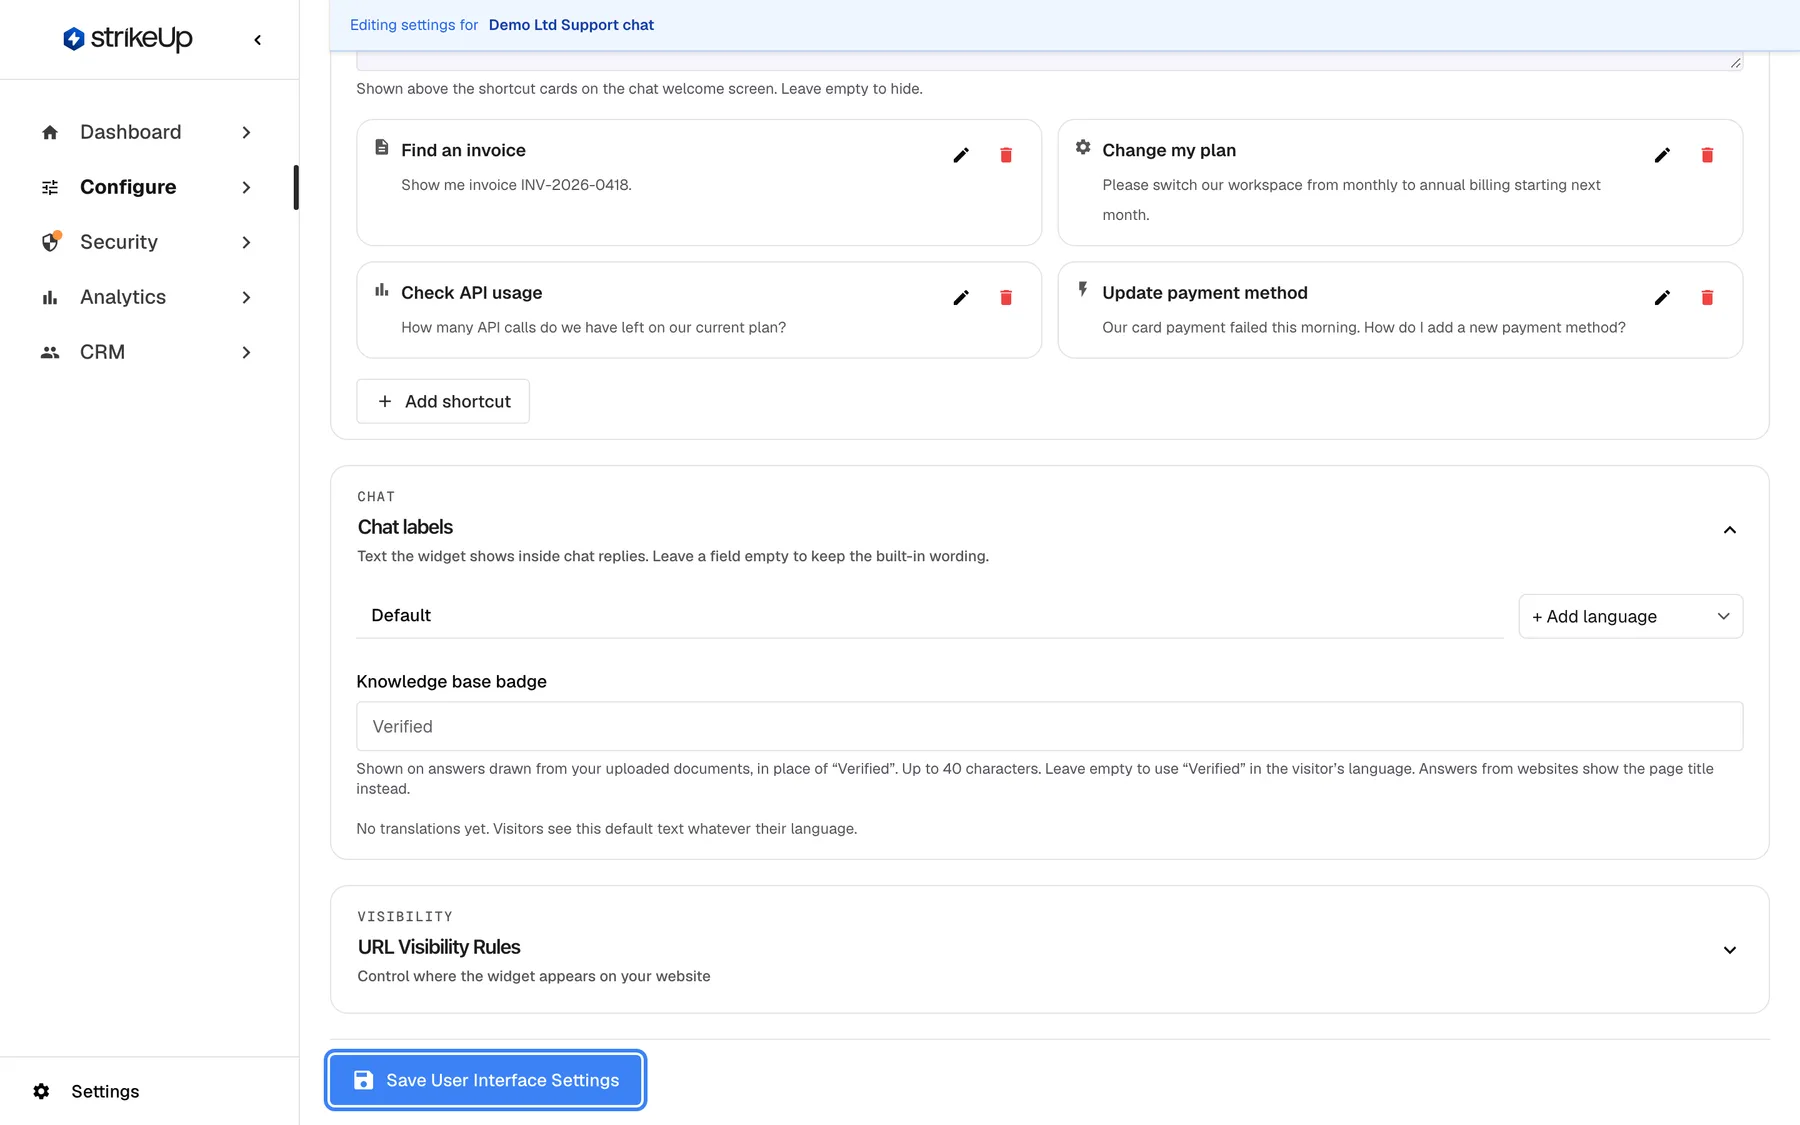Image resolution: width=1800 pixels, height=1125 pixels.
Task: Expand the CRM menu chevron
Action: click(x=246, y=352)
